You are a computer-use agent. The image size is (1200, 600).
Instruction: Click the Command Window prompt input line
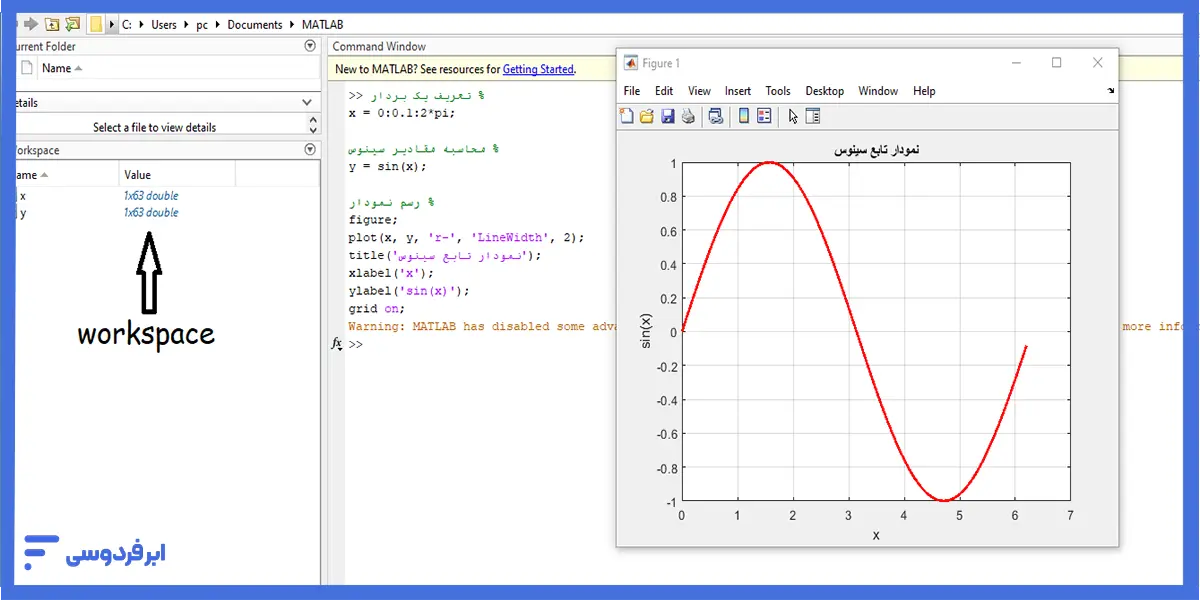click(480, 344)
